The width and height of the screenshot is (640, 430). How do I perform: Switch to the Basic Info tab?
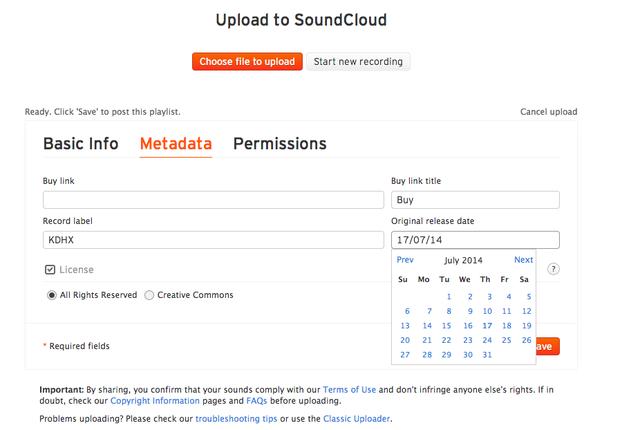click(x=80, y=144)
